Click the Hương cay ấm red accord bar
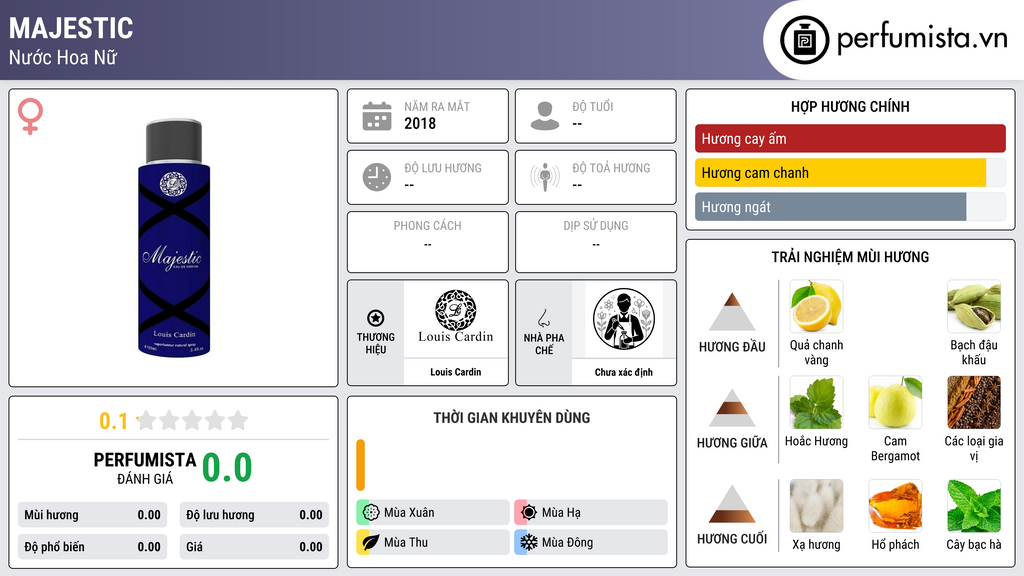 [850, 138]
